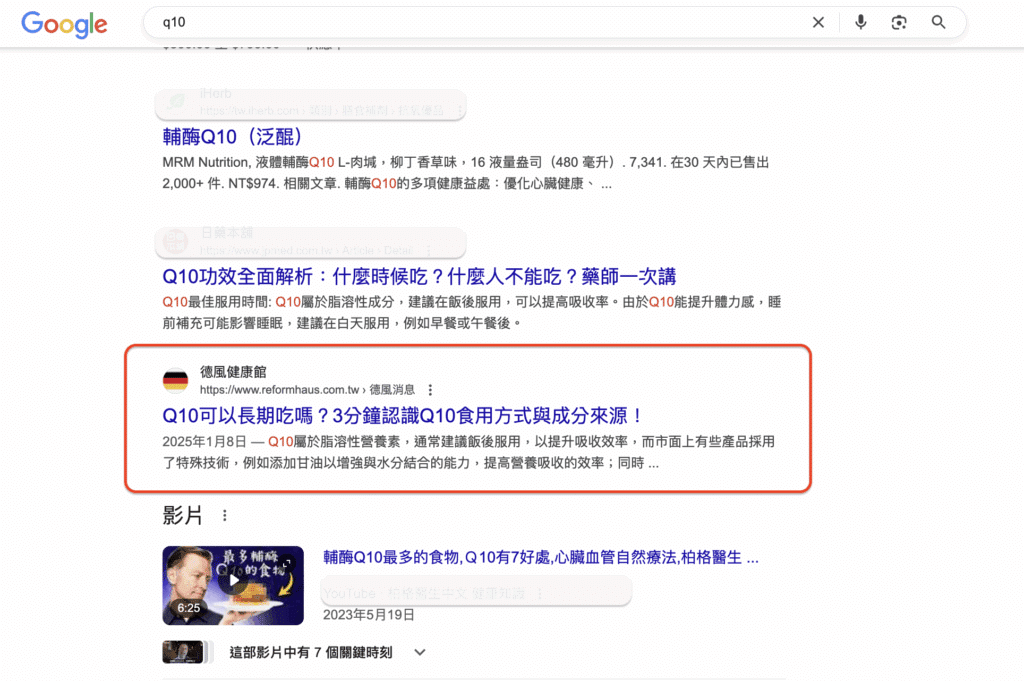Click the 6:25 duration badge on video

[x=188, y=607]
